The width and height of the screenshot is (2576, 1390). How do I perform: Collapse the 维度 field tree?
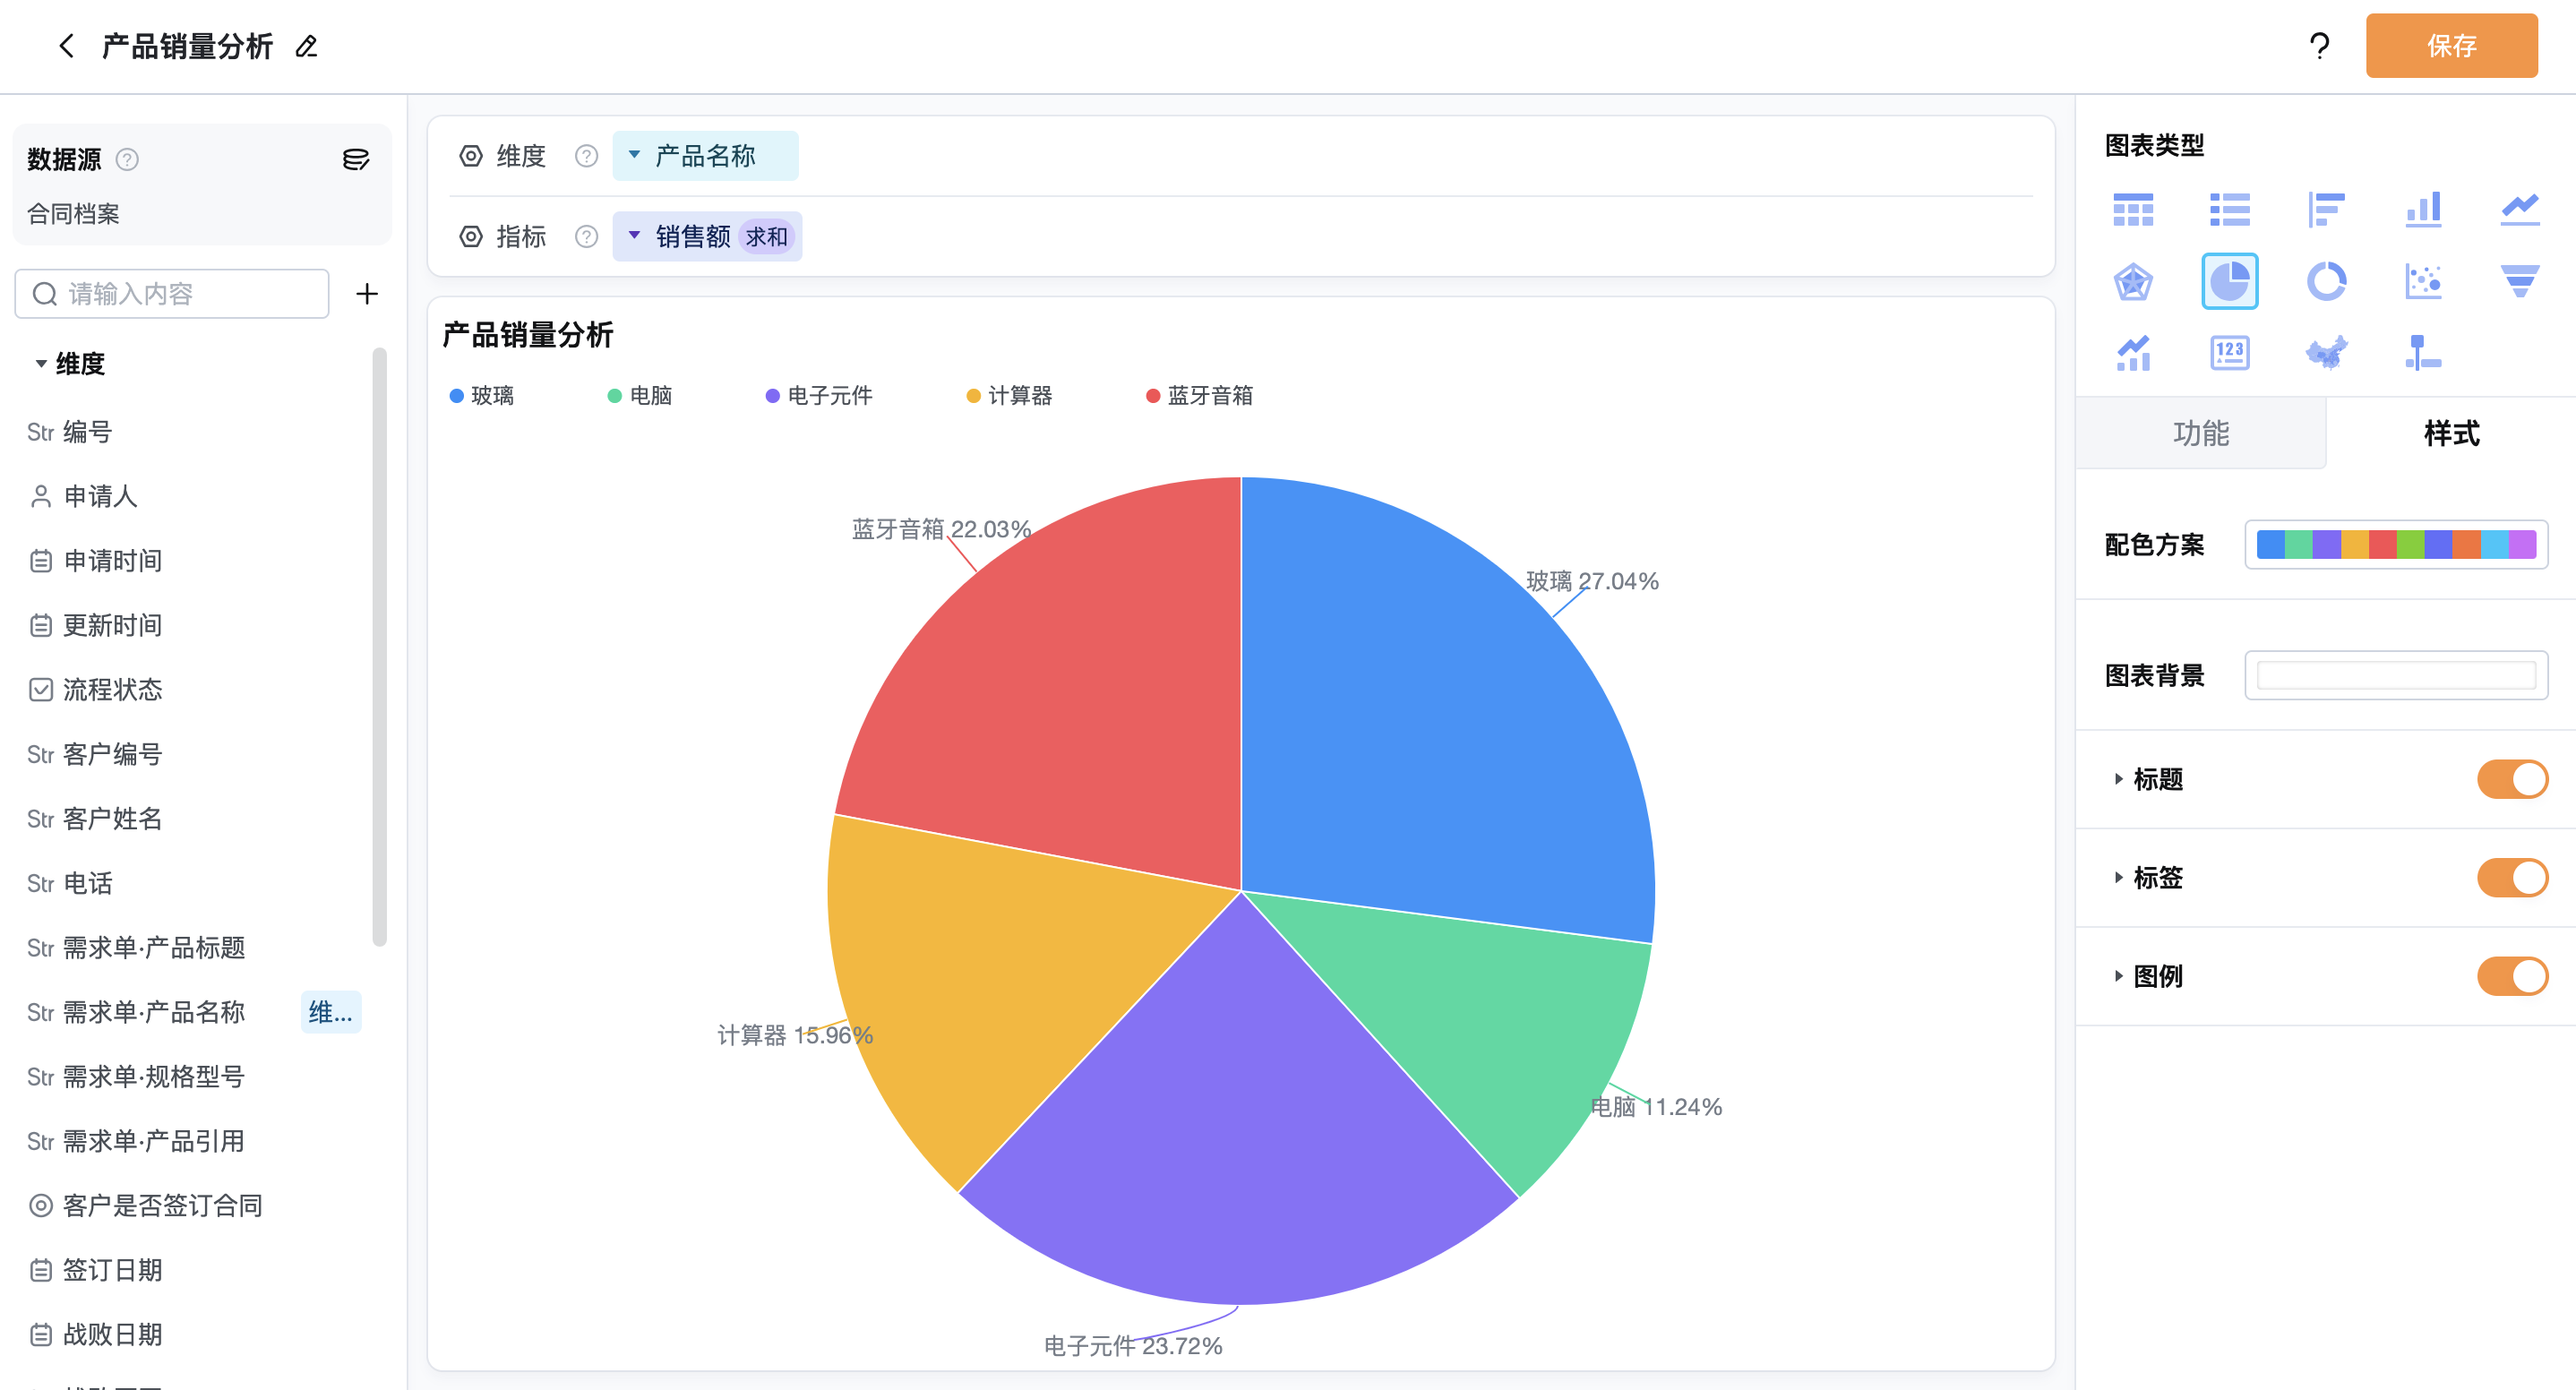point(41,364)
